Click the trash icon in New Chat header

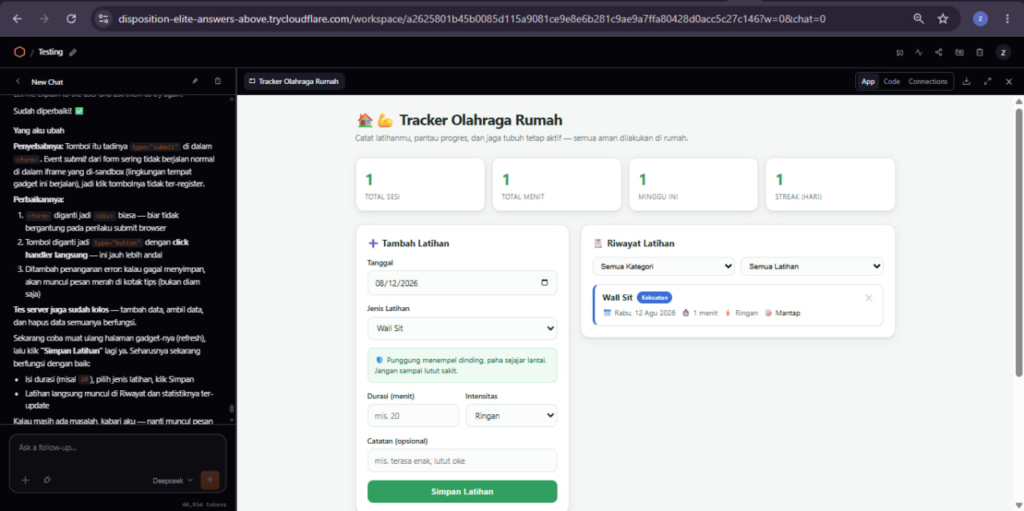tap(218, 82)
